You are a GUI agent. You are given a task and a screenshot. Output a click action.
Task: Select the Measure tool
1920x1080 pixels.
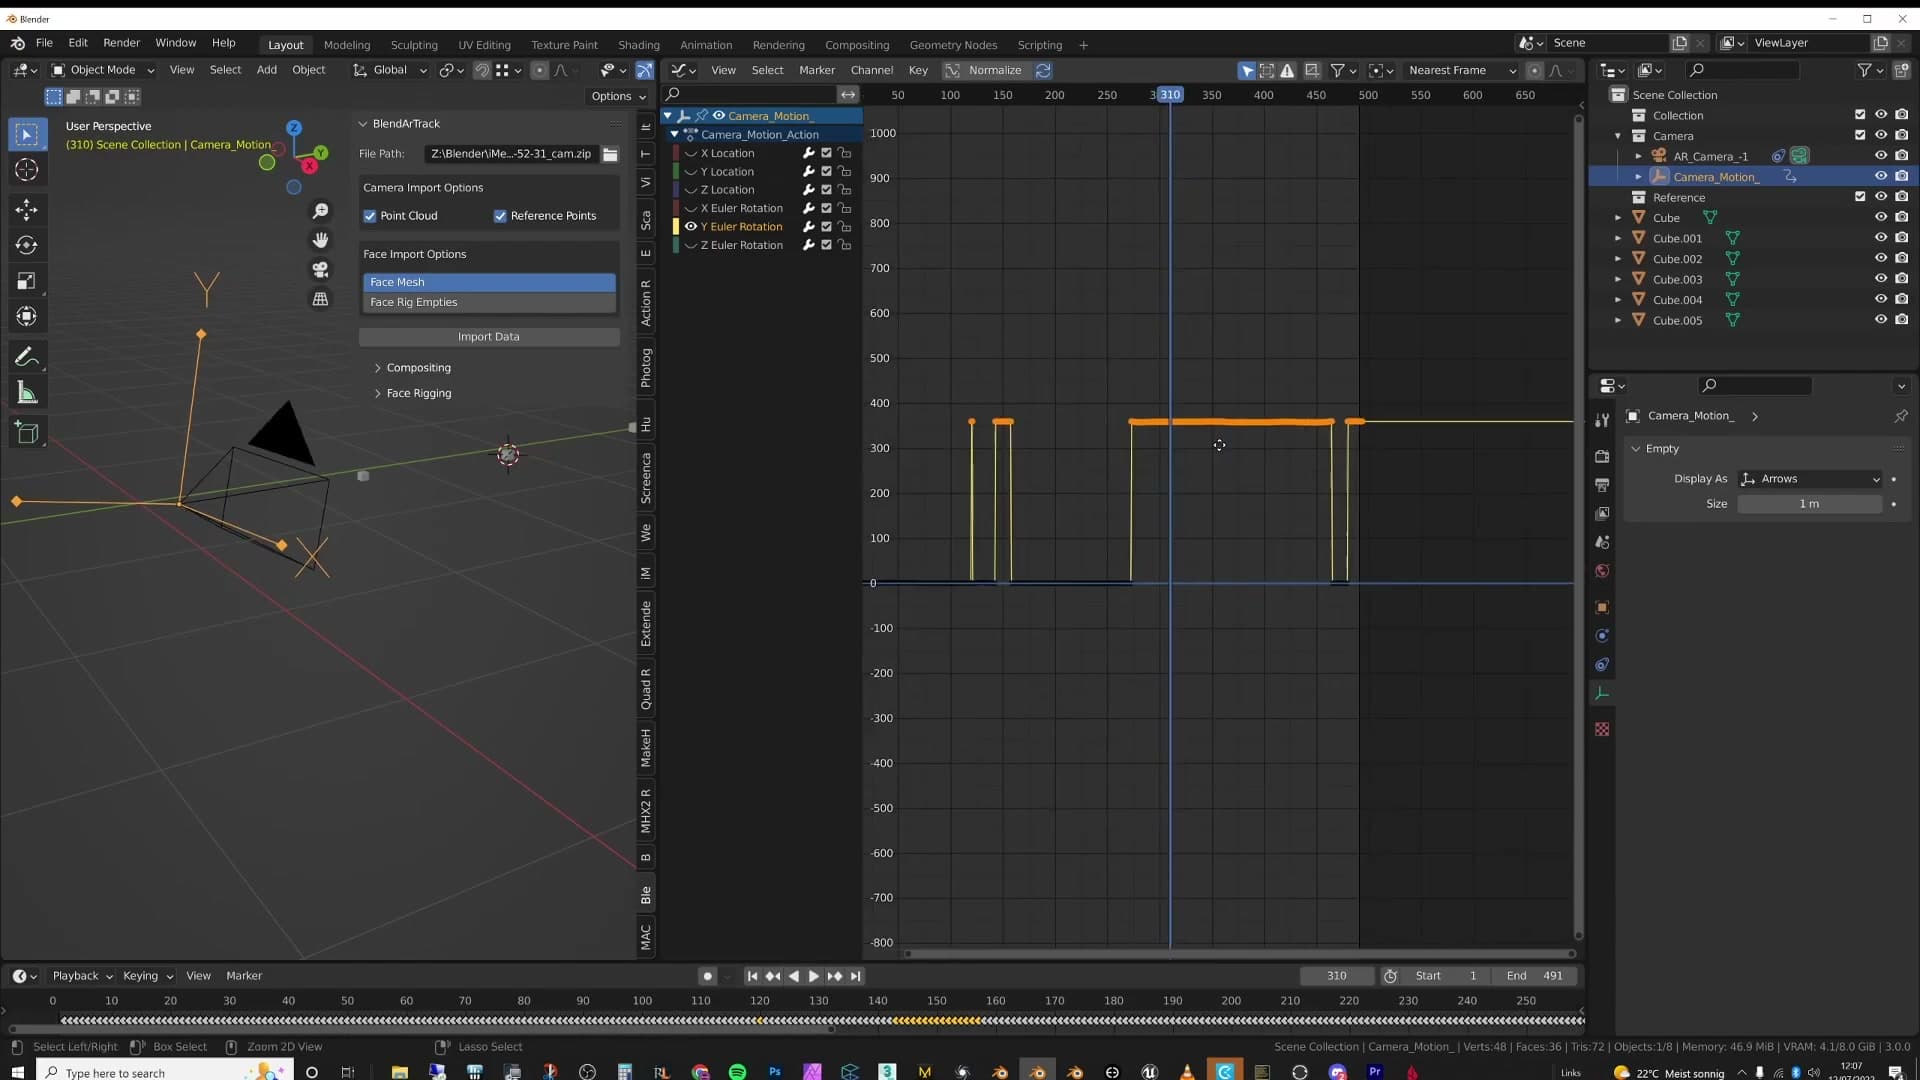click(27, 393)
